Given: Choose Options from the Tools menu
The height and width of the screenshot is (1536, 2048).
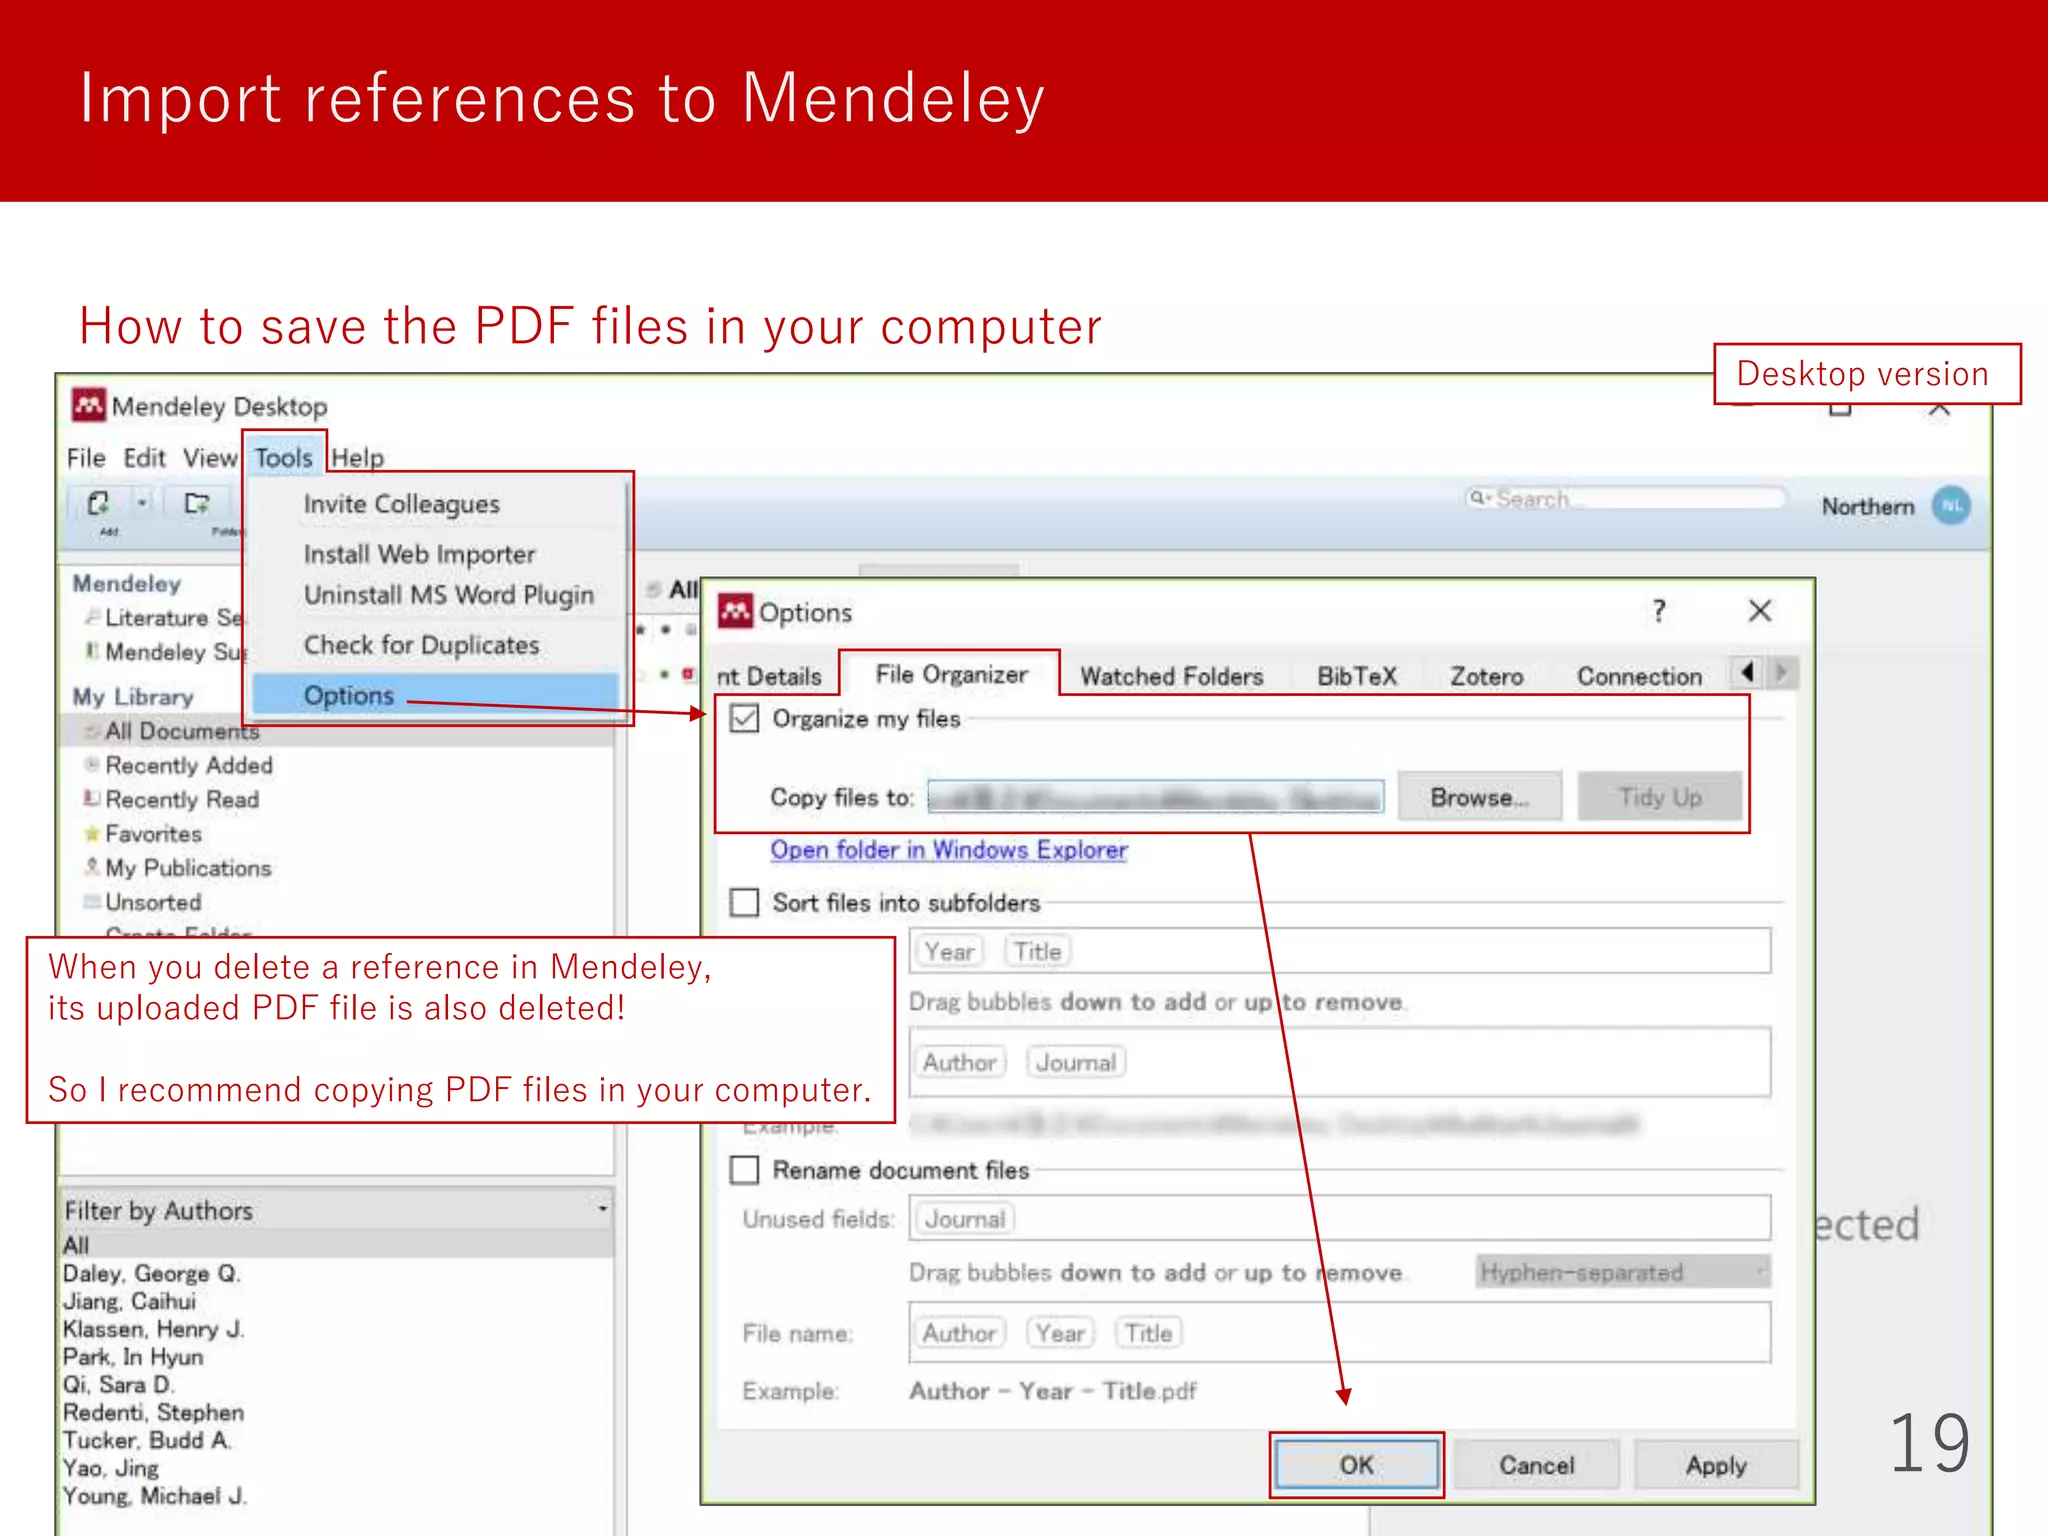Looking at the screenshot, I should point(436,694).
